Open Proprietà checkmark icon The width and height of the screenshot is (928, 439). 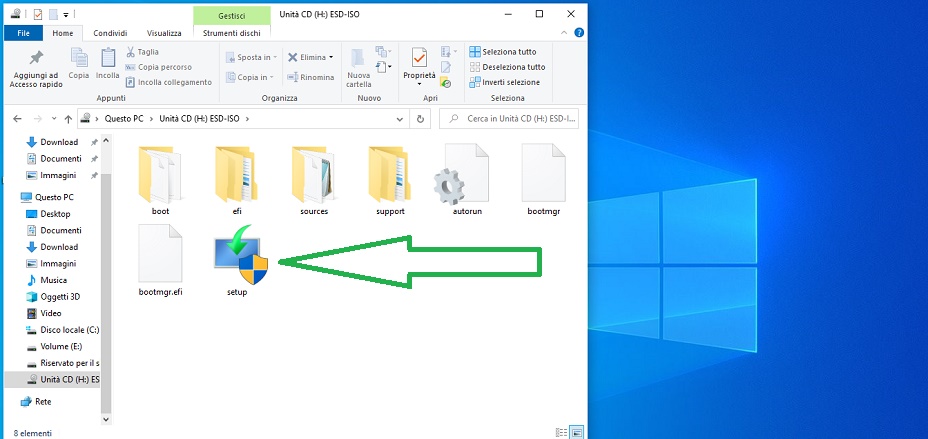pyautogui.click(x=419, y=59)
